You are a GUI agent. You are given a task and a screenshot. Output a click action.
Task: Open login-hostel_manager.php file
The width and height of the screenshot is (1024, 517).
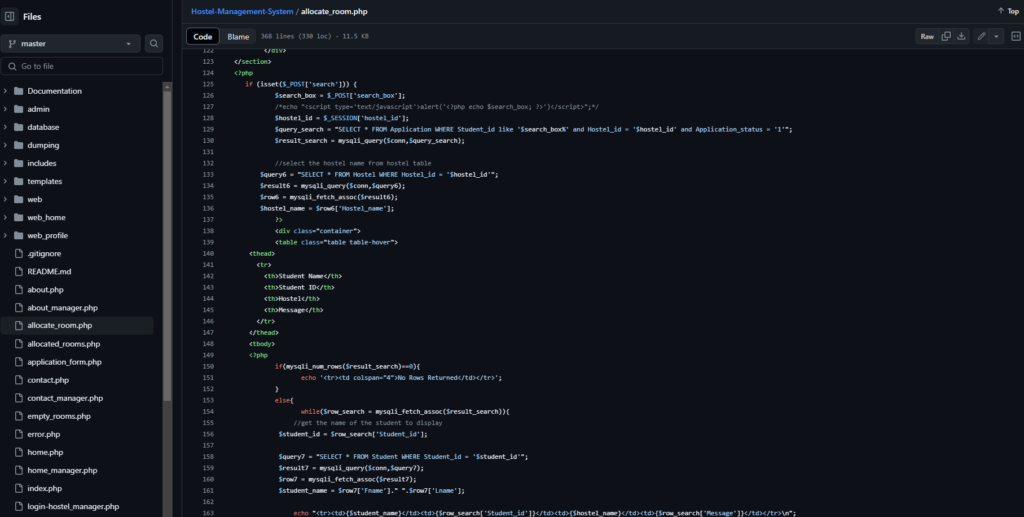[x=73, y=507]
